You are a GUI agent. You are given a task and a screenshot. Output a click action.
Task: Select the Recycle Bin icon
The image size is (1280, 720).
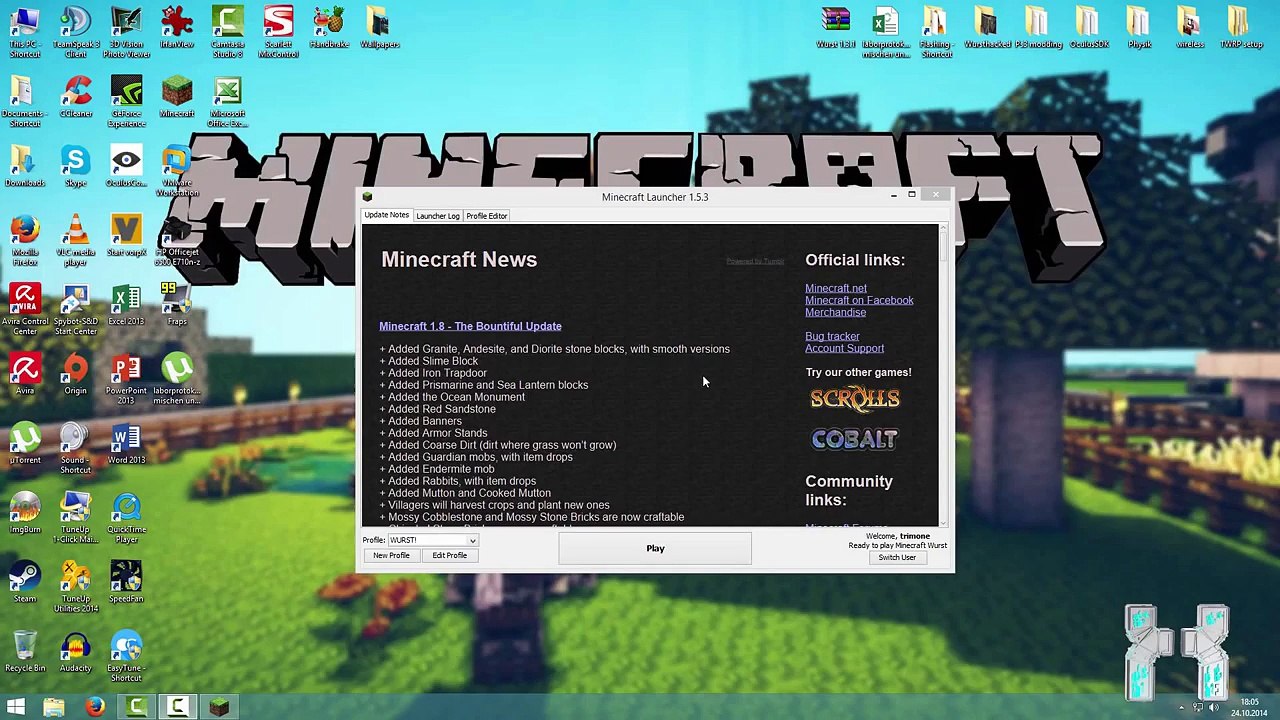25,652
